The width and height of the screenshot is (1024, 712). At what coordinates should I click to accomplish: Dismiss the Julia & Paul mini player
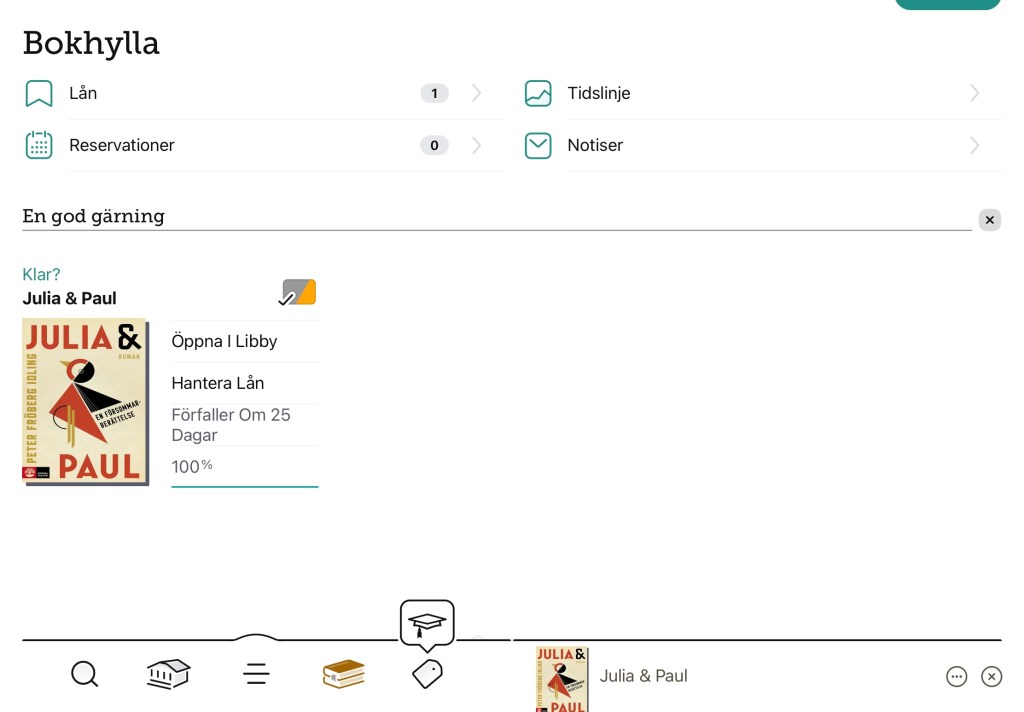[991, 677]
